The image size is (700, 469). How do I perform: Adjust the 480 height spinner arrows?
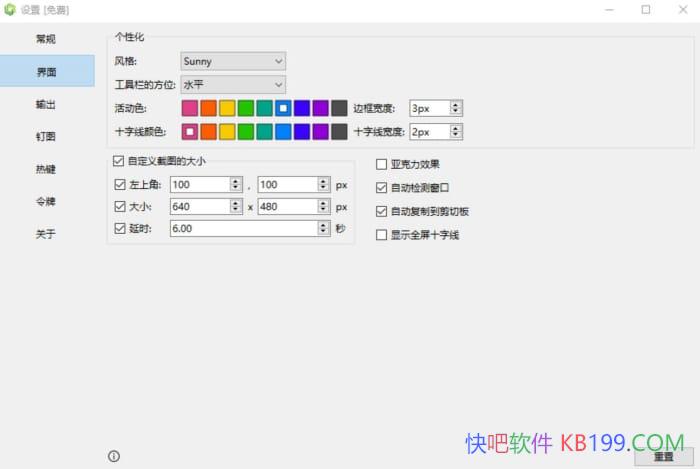pos(324,206)
